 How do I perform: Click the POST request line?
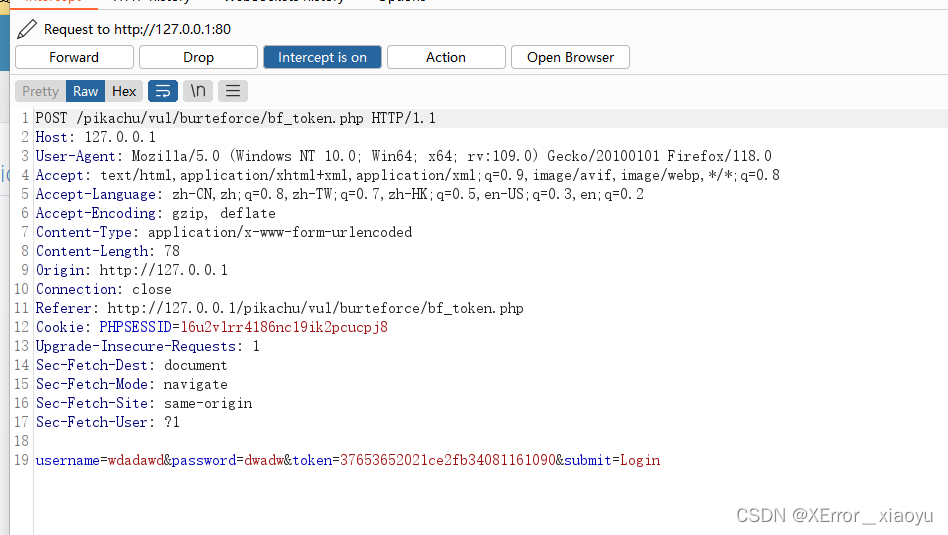235,118
